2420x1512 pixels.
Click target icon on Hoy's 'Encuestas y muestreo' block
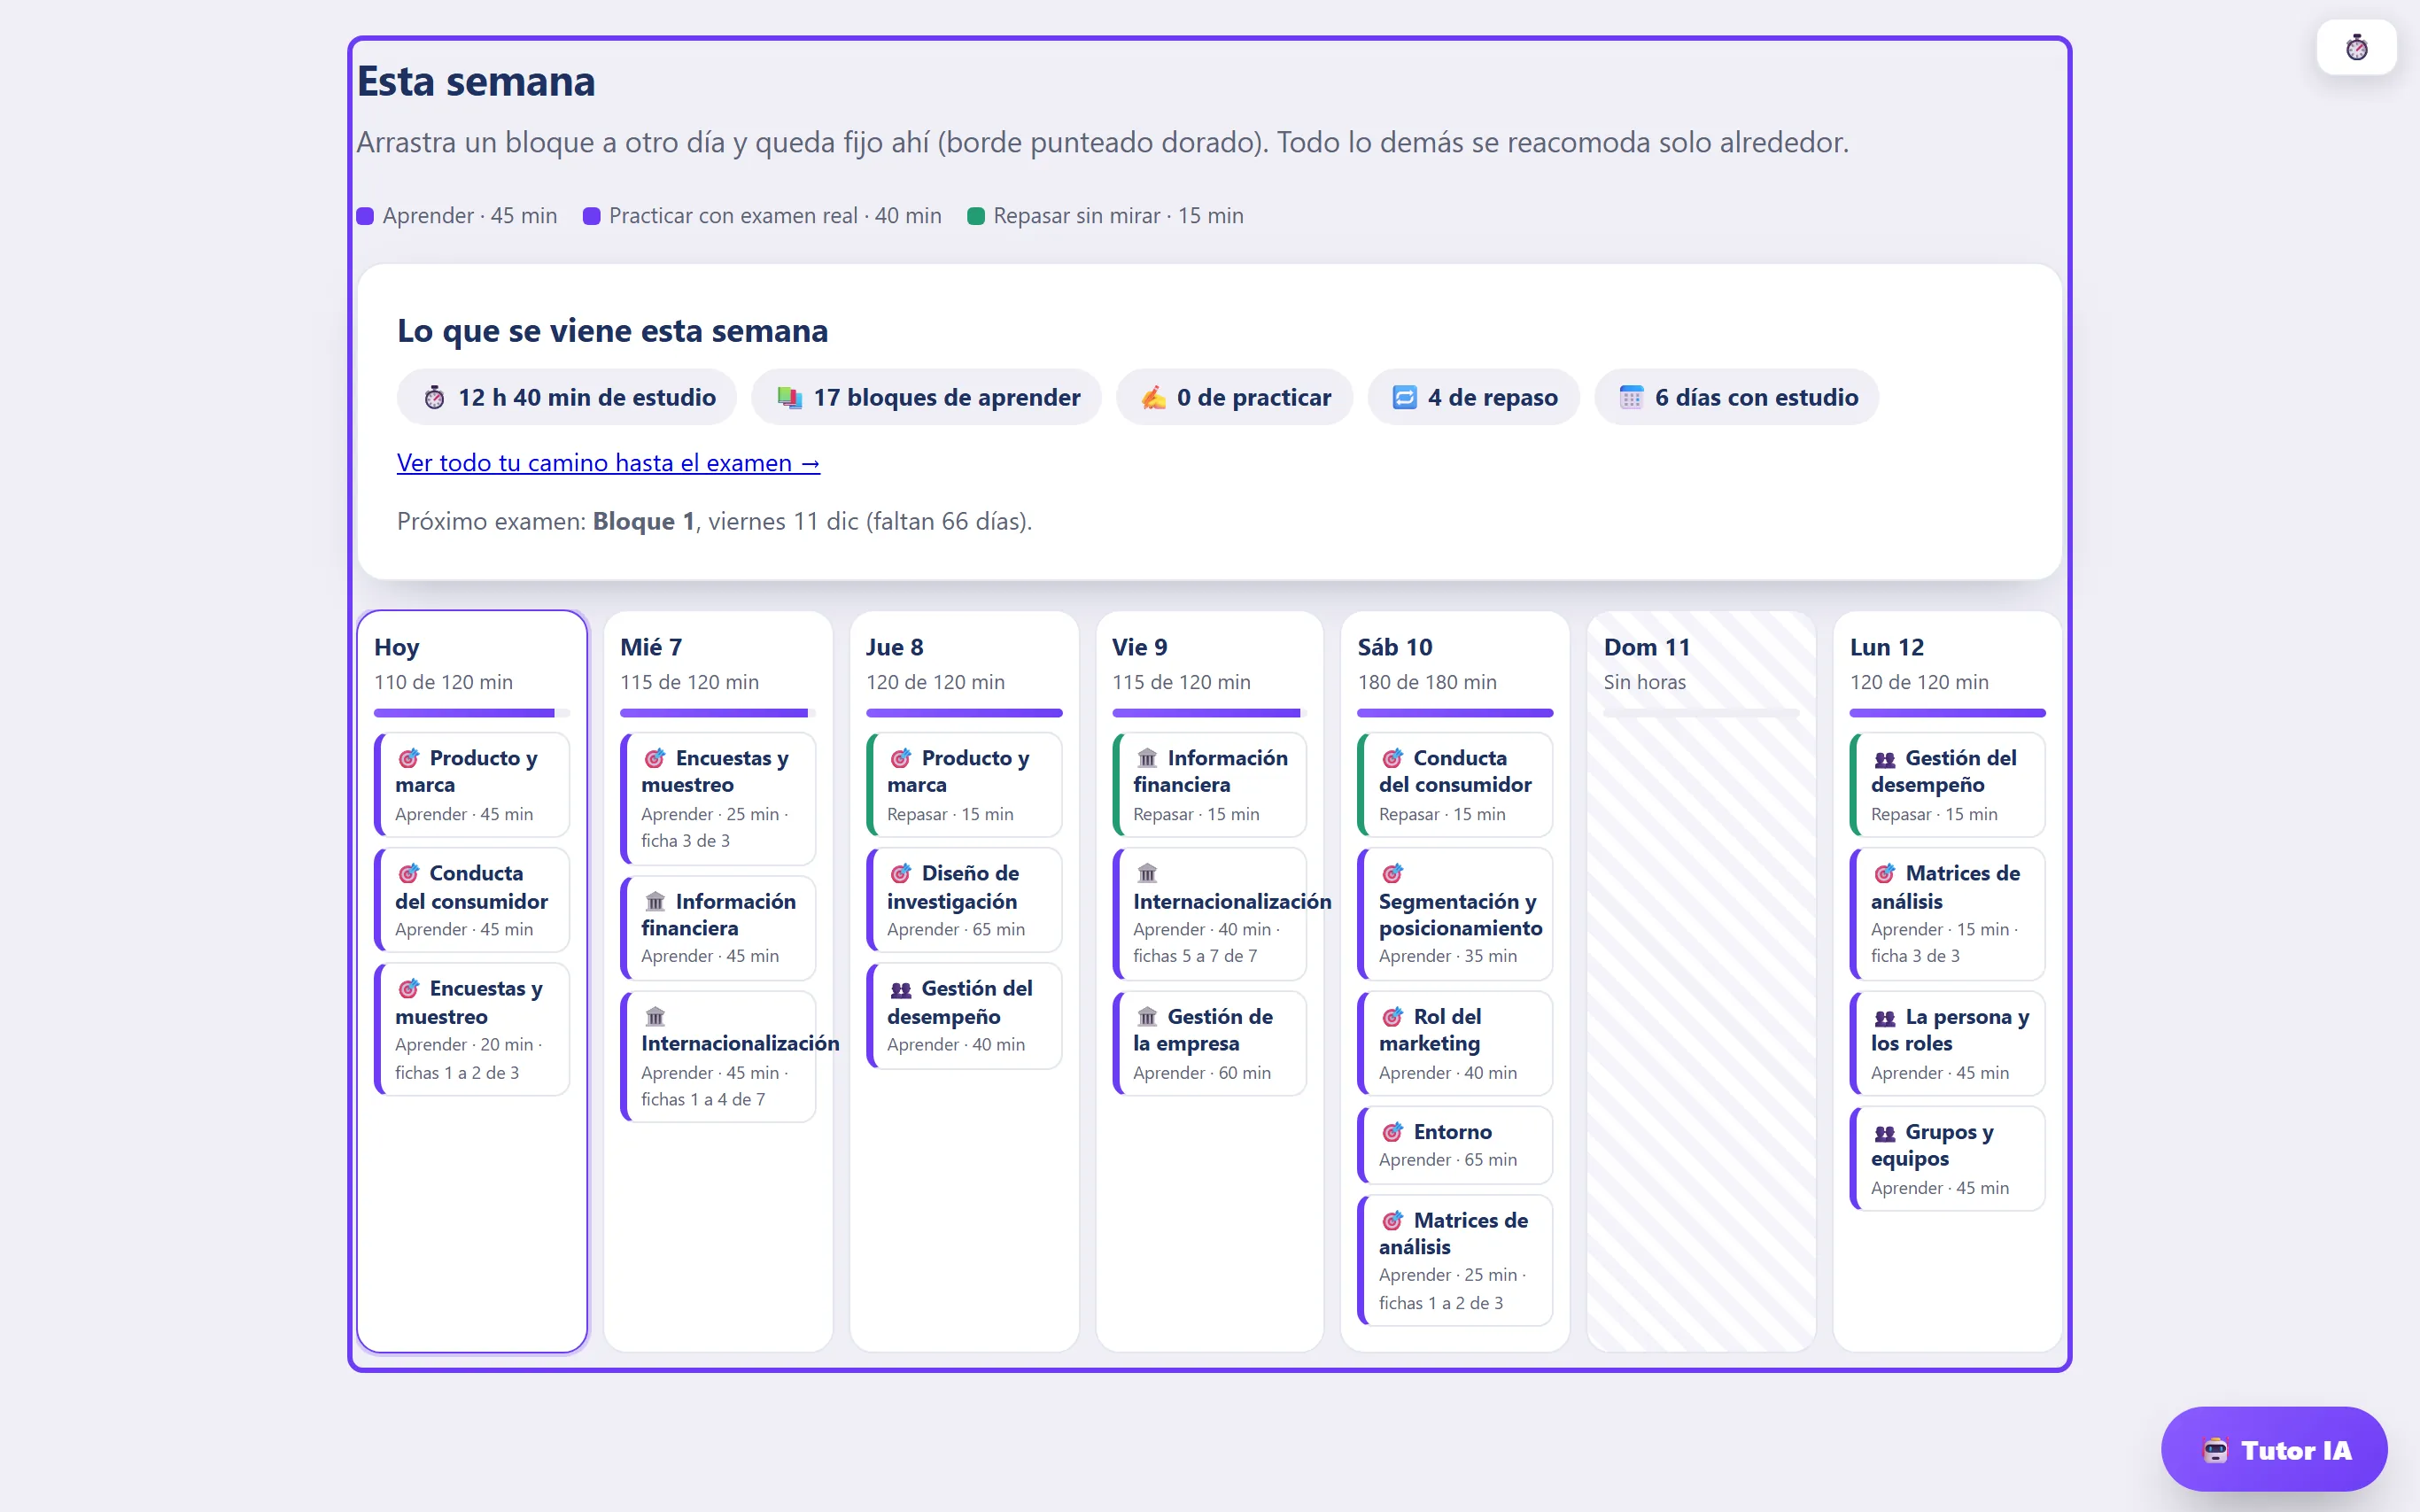coord(409,989)
